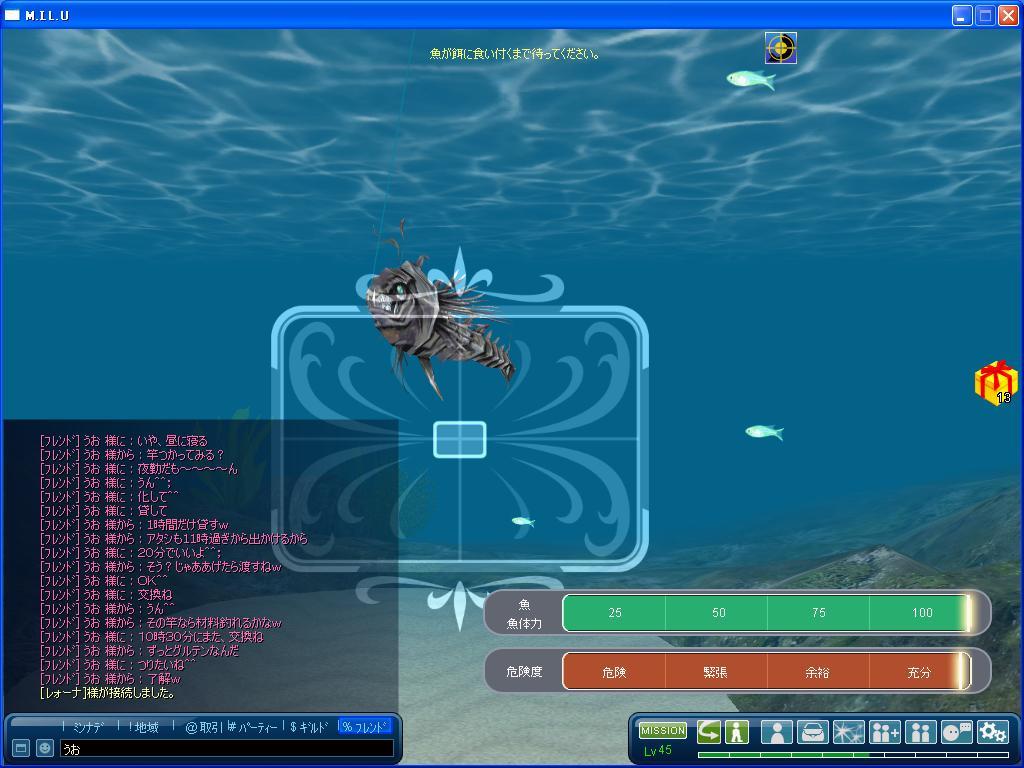Switch to the $ギルド chat tab

tap(309, 727)
